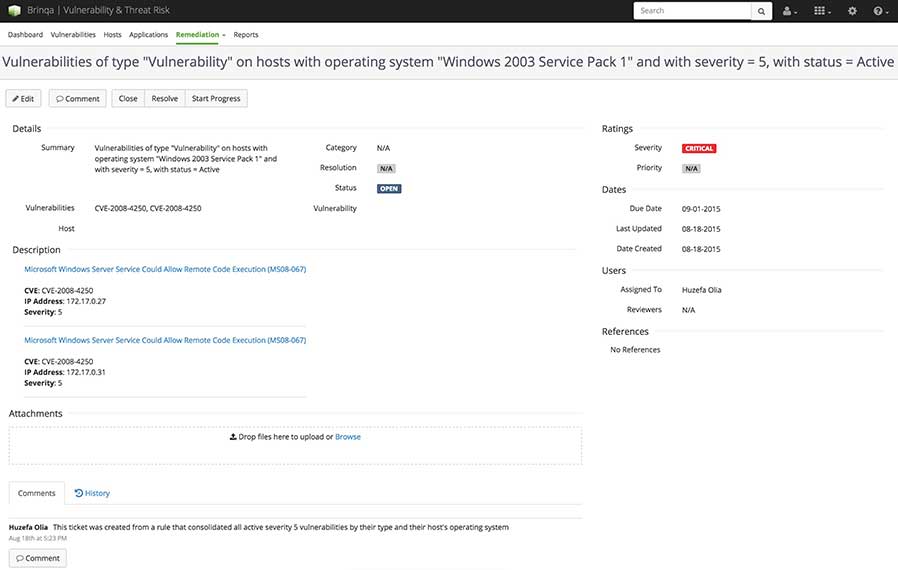The width and height of the screenshot is (898, 570).
Task: Click the OPEN status badge
Action: 389,188
